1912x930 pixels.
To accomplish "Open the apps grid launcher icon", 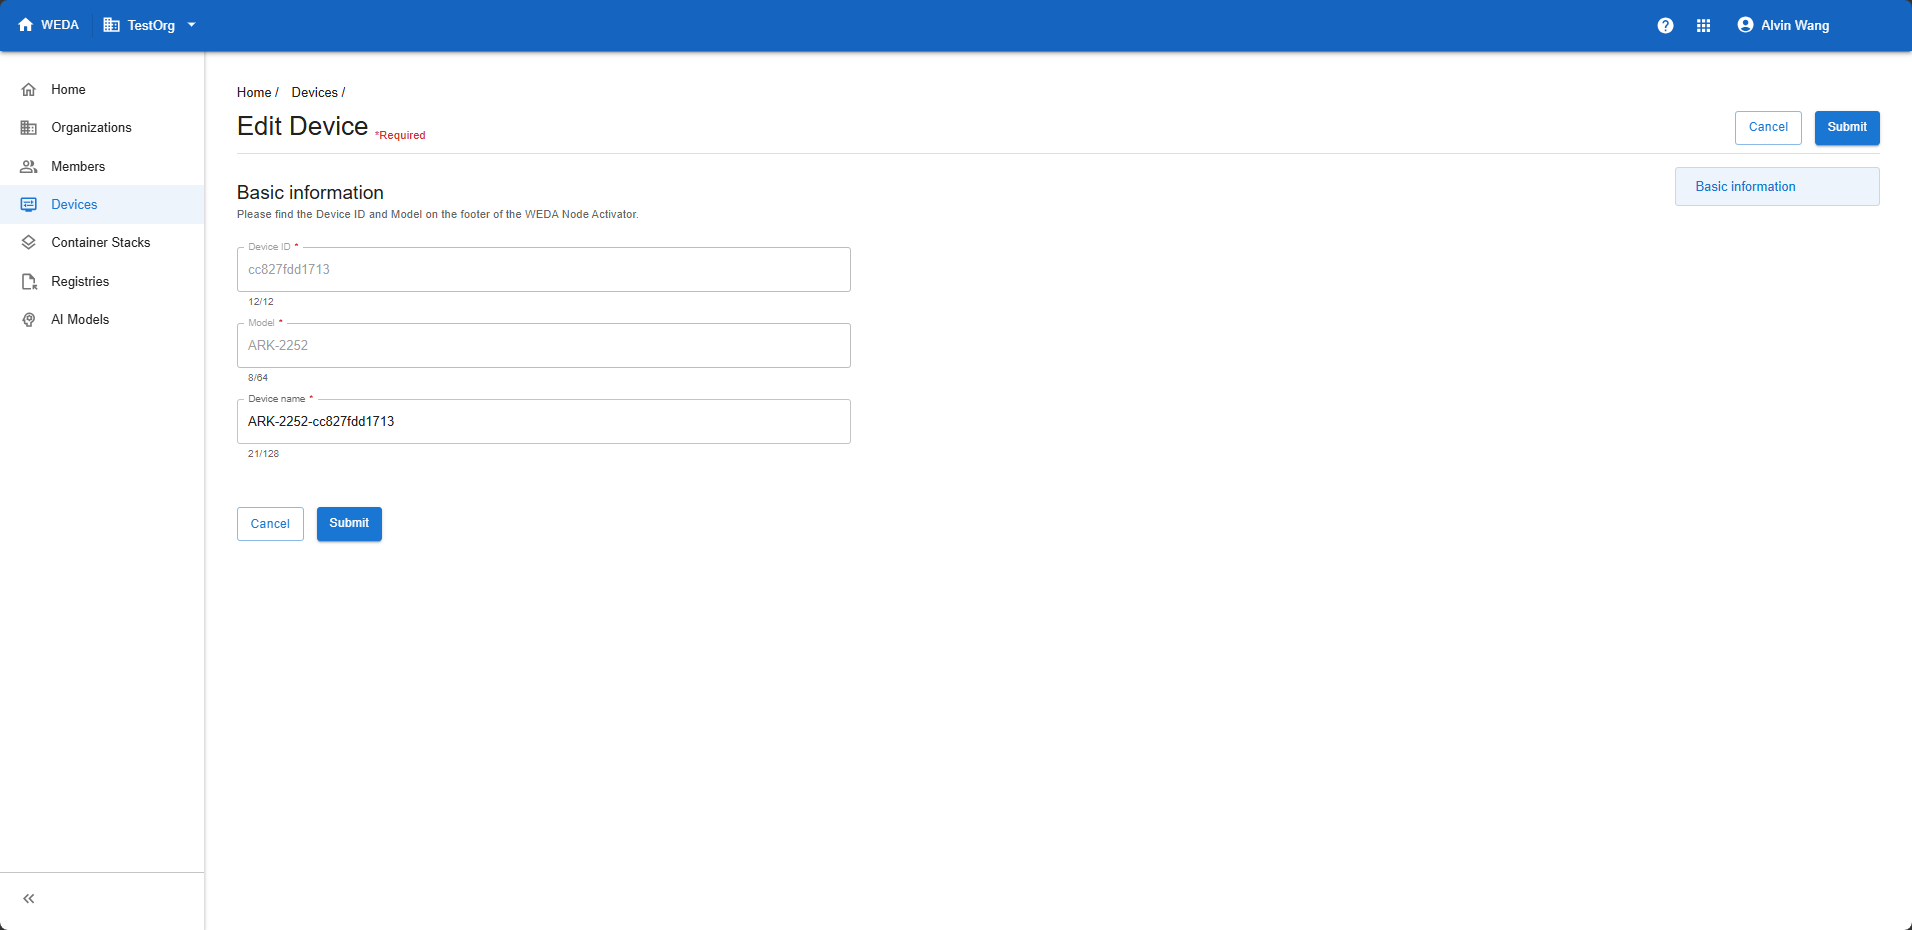I will point(1704,26).
